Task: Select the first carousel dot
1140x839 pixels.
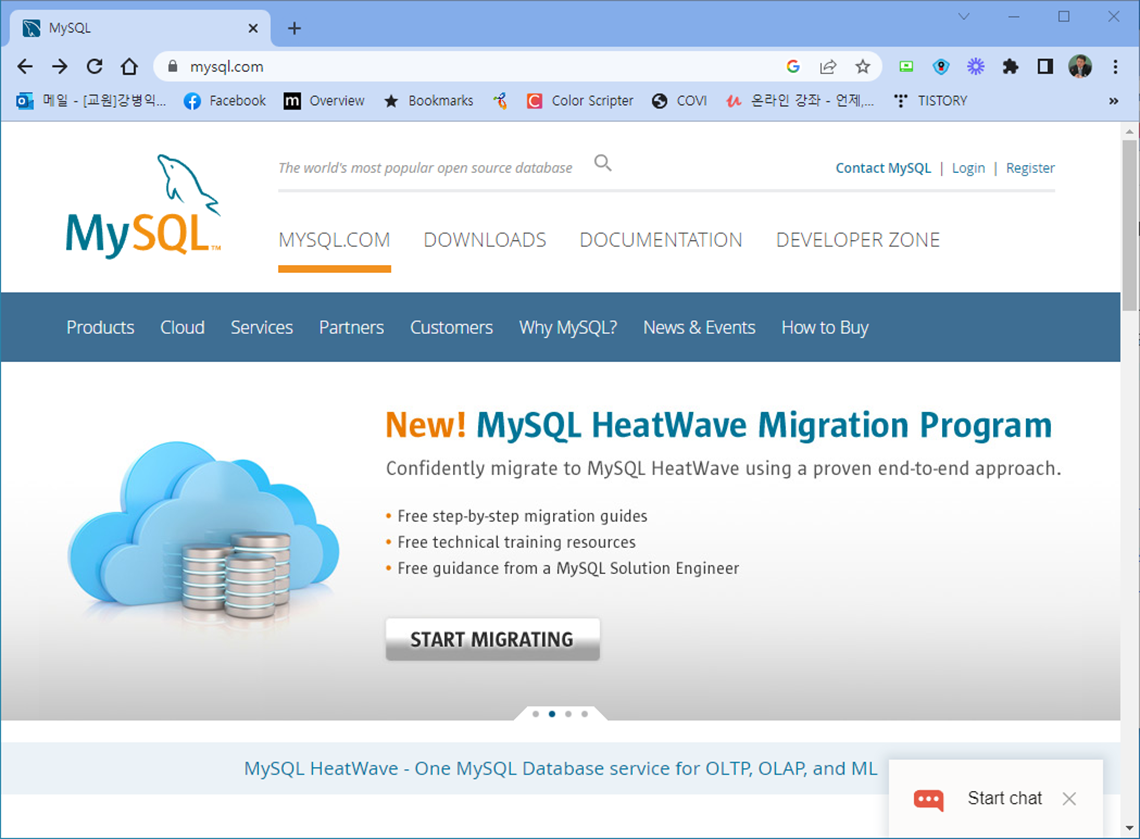Action: pos(536,714)
